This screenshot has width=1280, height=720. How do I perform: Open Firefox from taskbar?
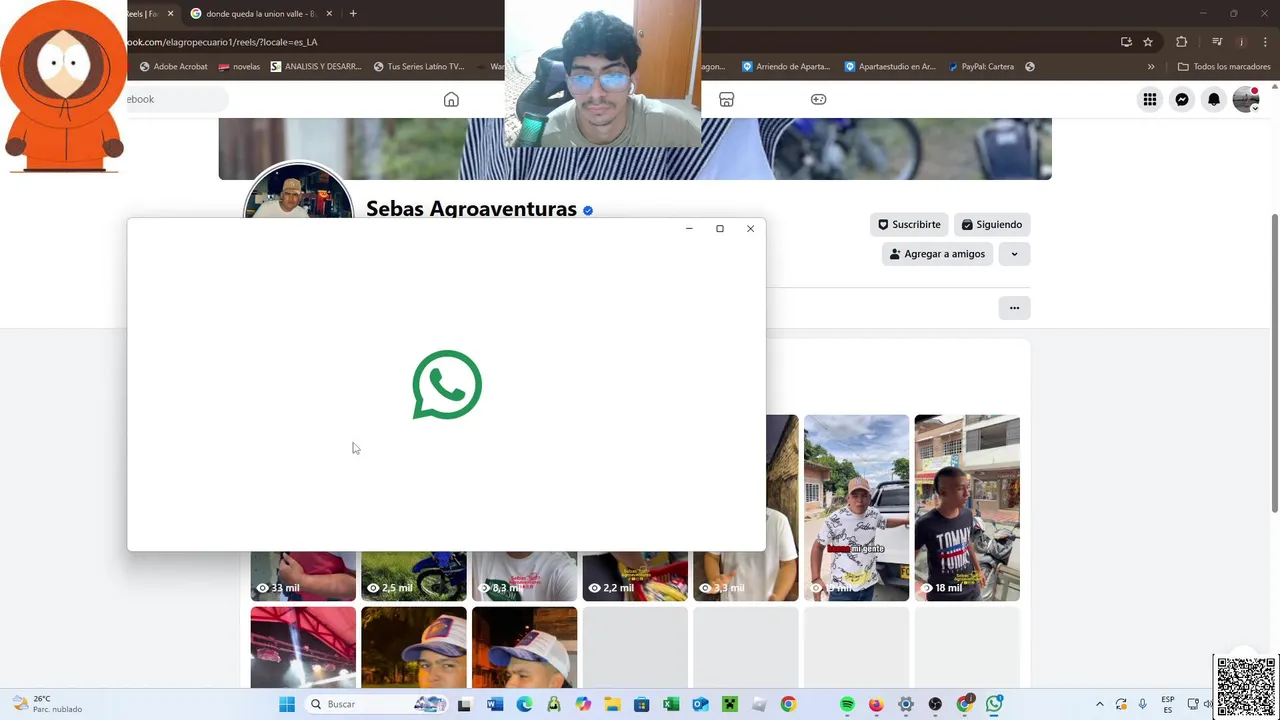(876, 704)
